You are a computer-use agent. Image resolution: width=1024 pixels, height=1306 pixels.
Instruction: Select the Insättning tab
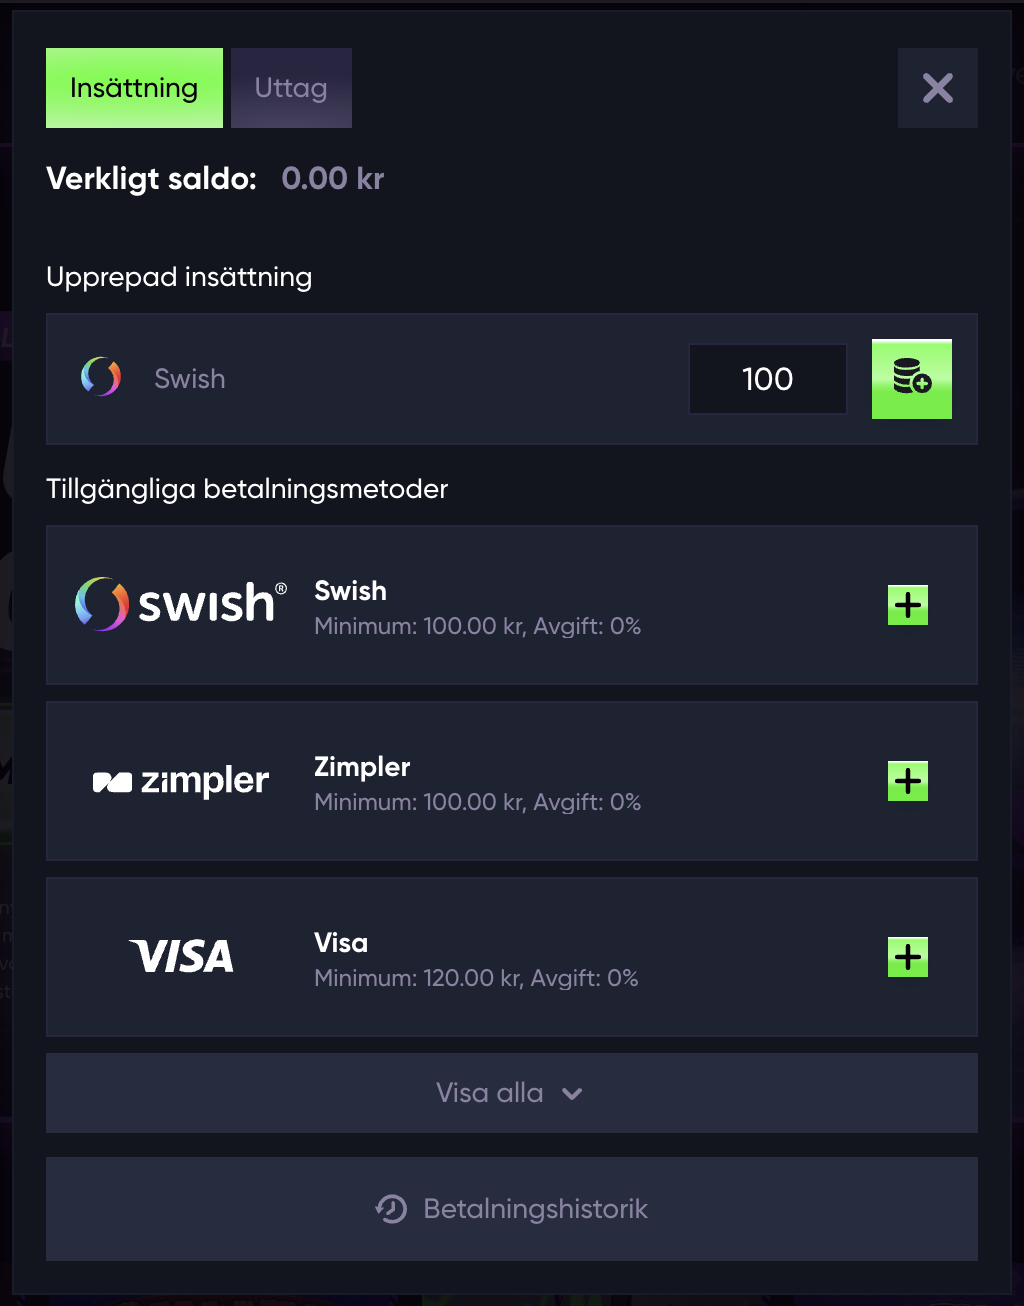pos(134,88)
